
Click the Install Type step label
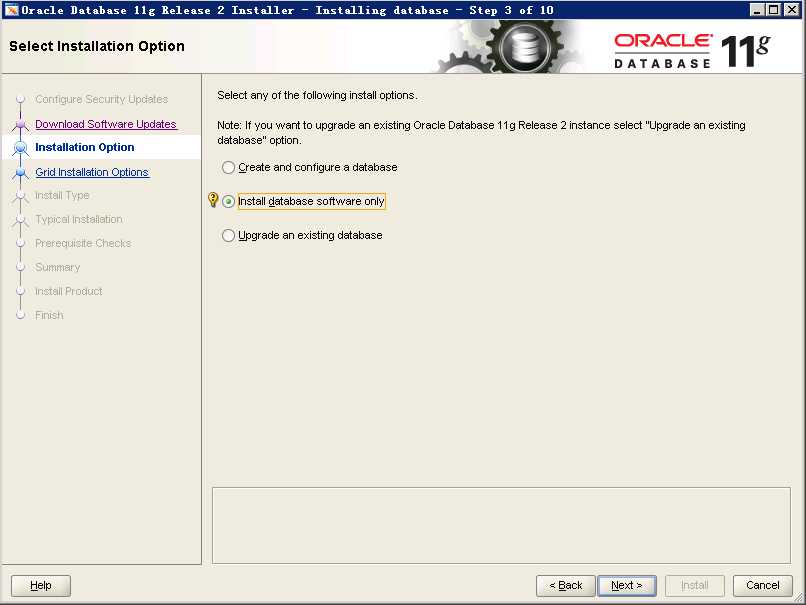point(62,195)
